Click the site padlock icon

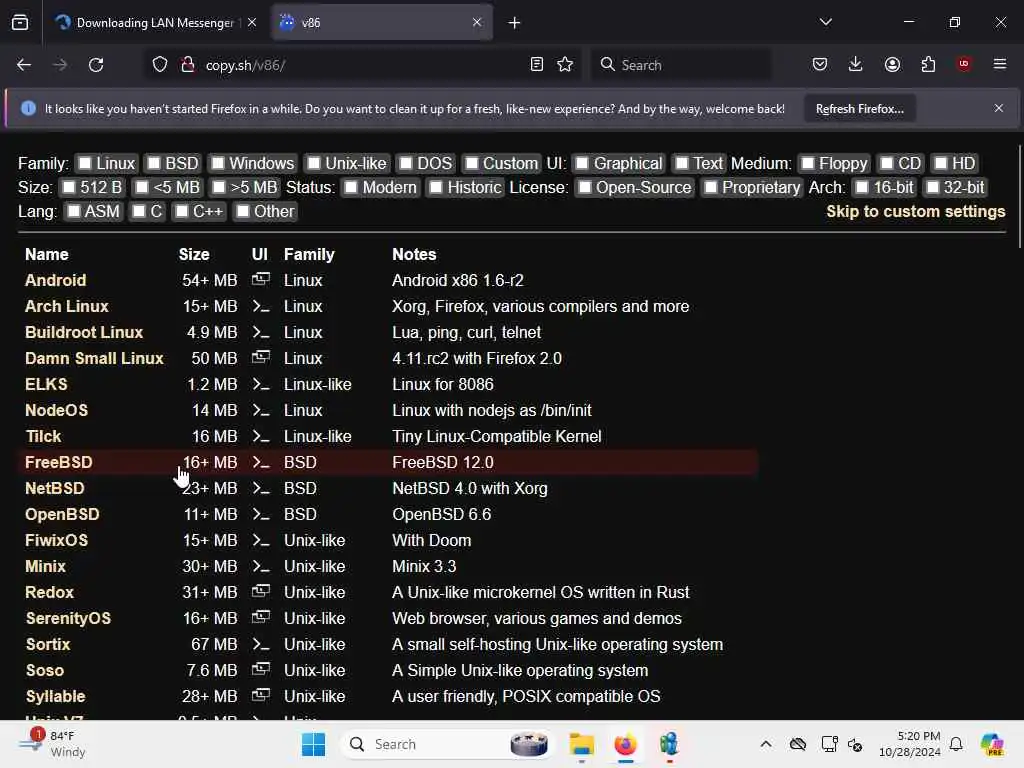(188, 65)
